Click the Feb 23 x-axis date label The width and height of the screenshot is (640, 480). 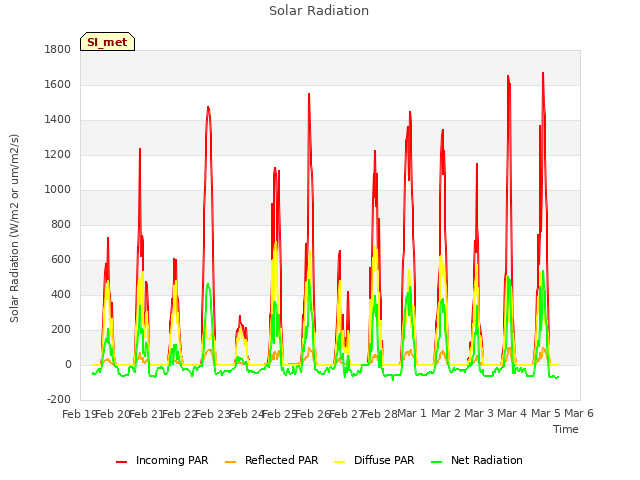pyautogui.click(x=212, y=414)
